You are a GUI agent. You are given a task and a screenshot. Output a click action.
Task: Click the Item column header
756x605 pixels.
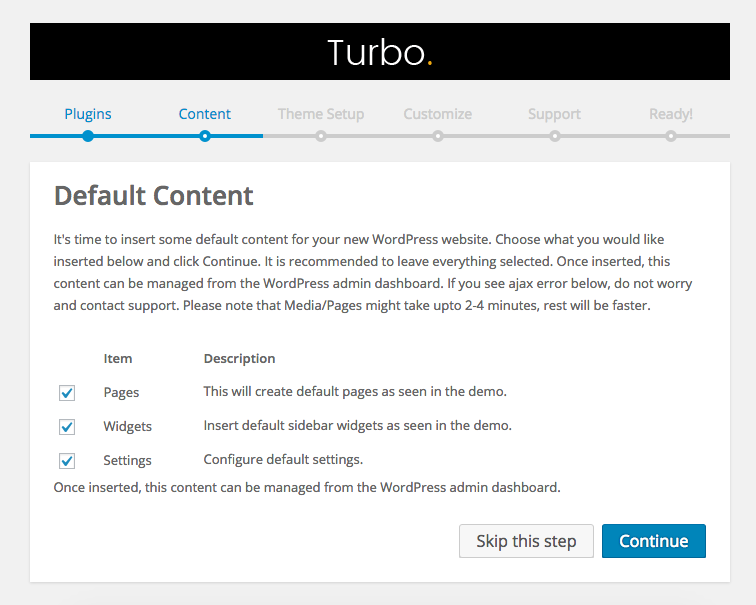118,359
